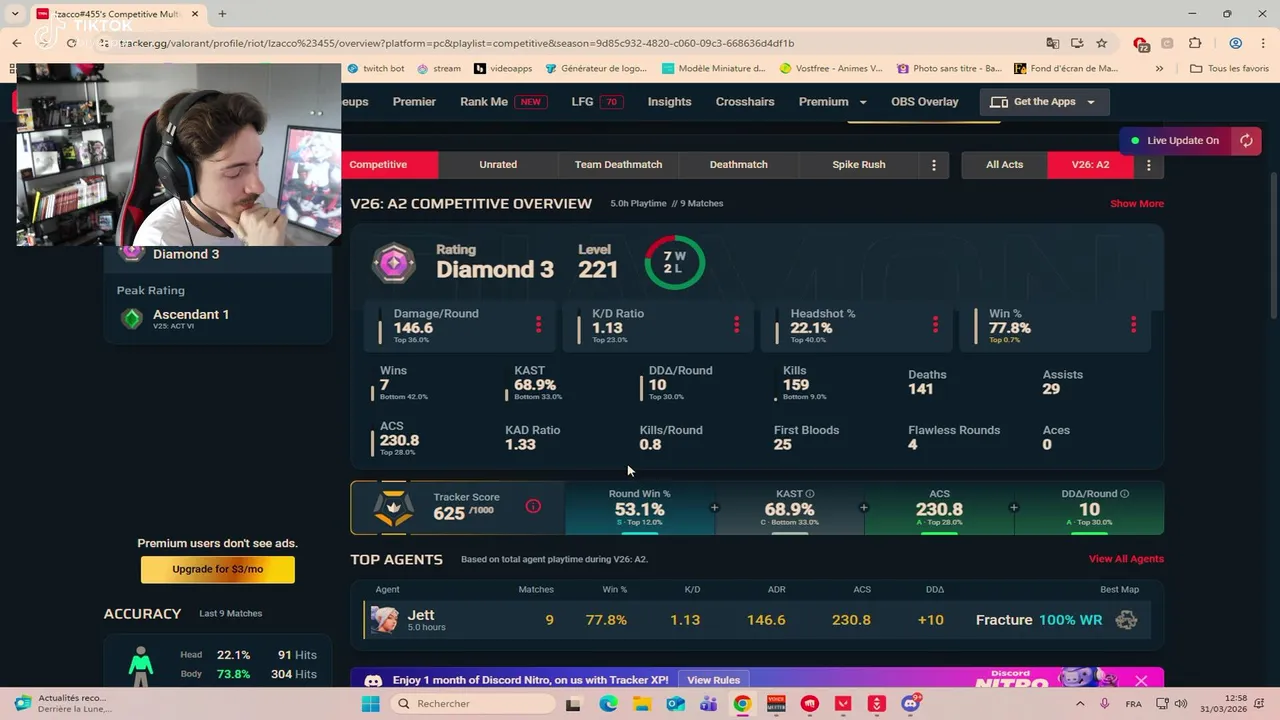Switch to the Team Deathmatch tab
1280x720 pixels.
click(x=618, y=165)
